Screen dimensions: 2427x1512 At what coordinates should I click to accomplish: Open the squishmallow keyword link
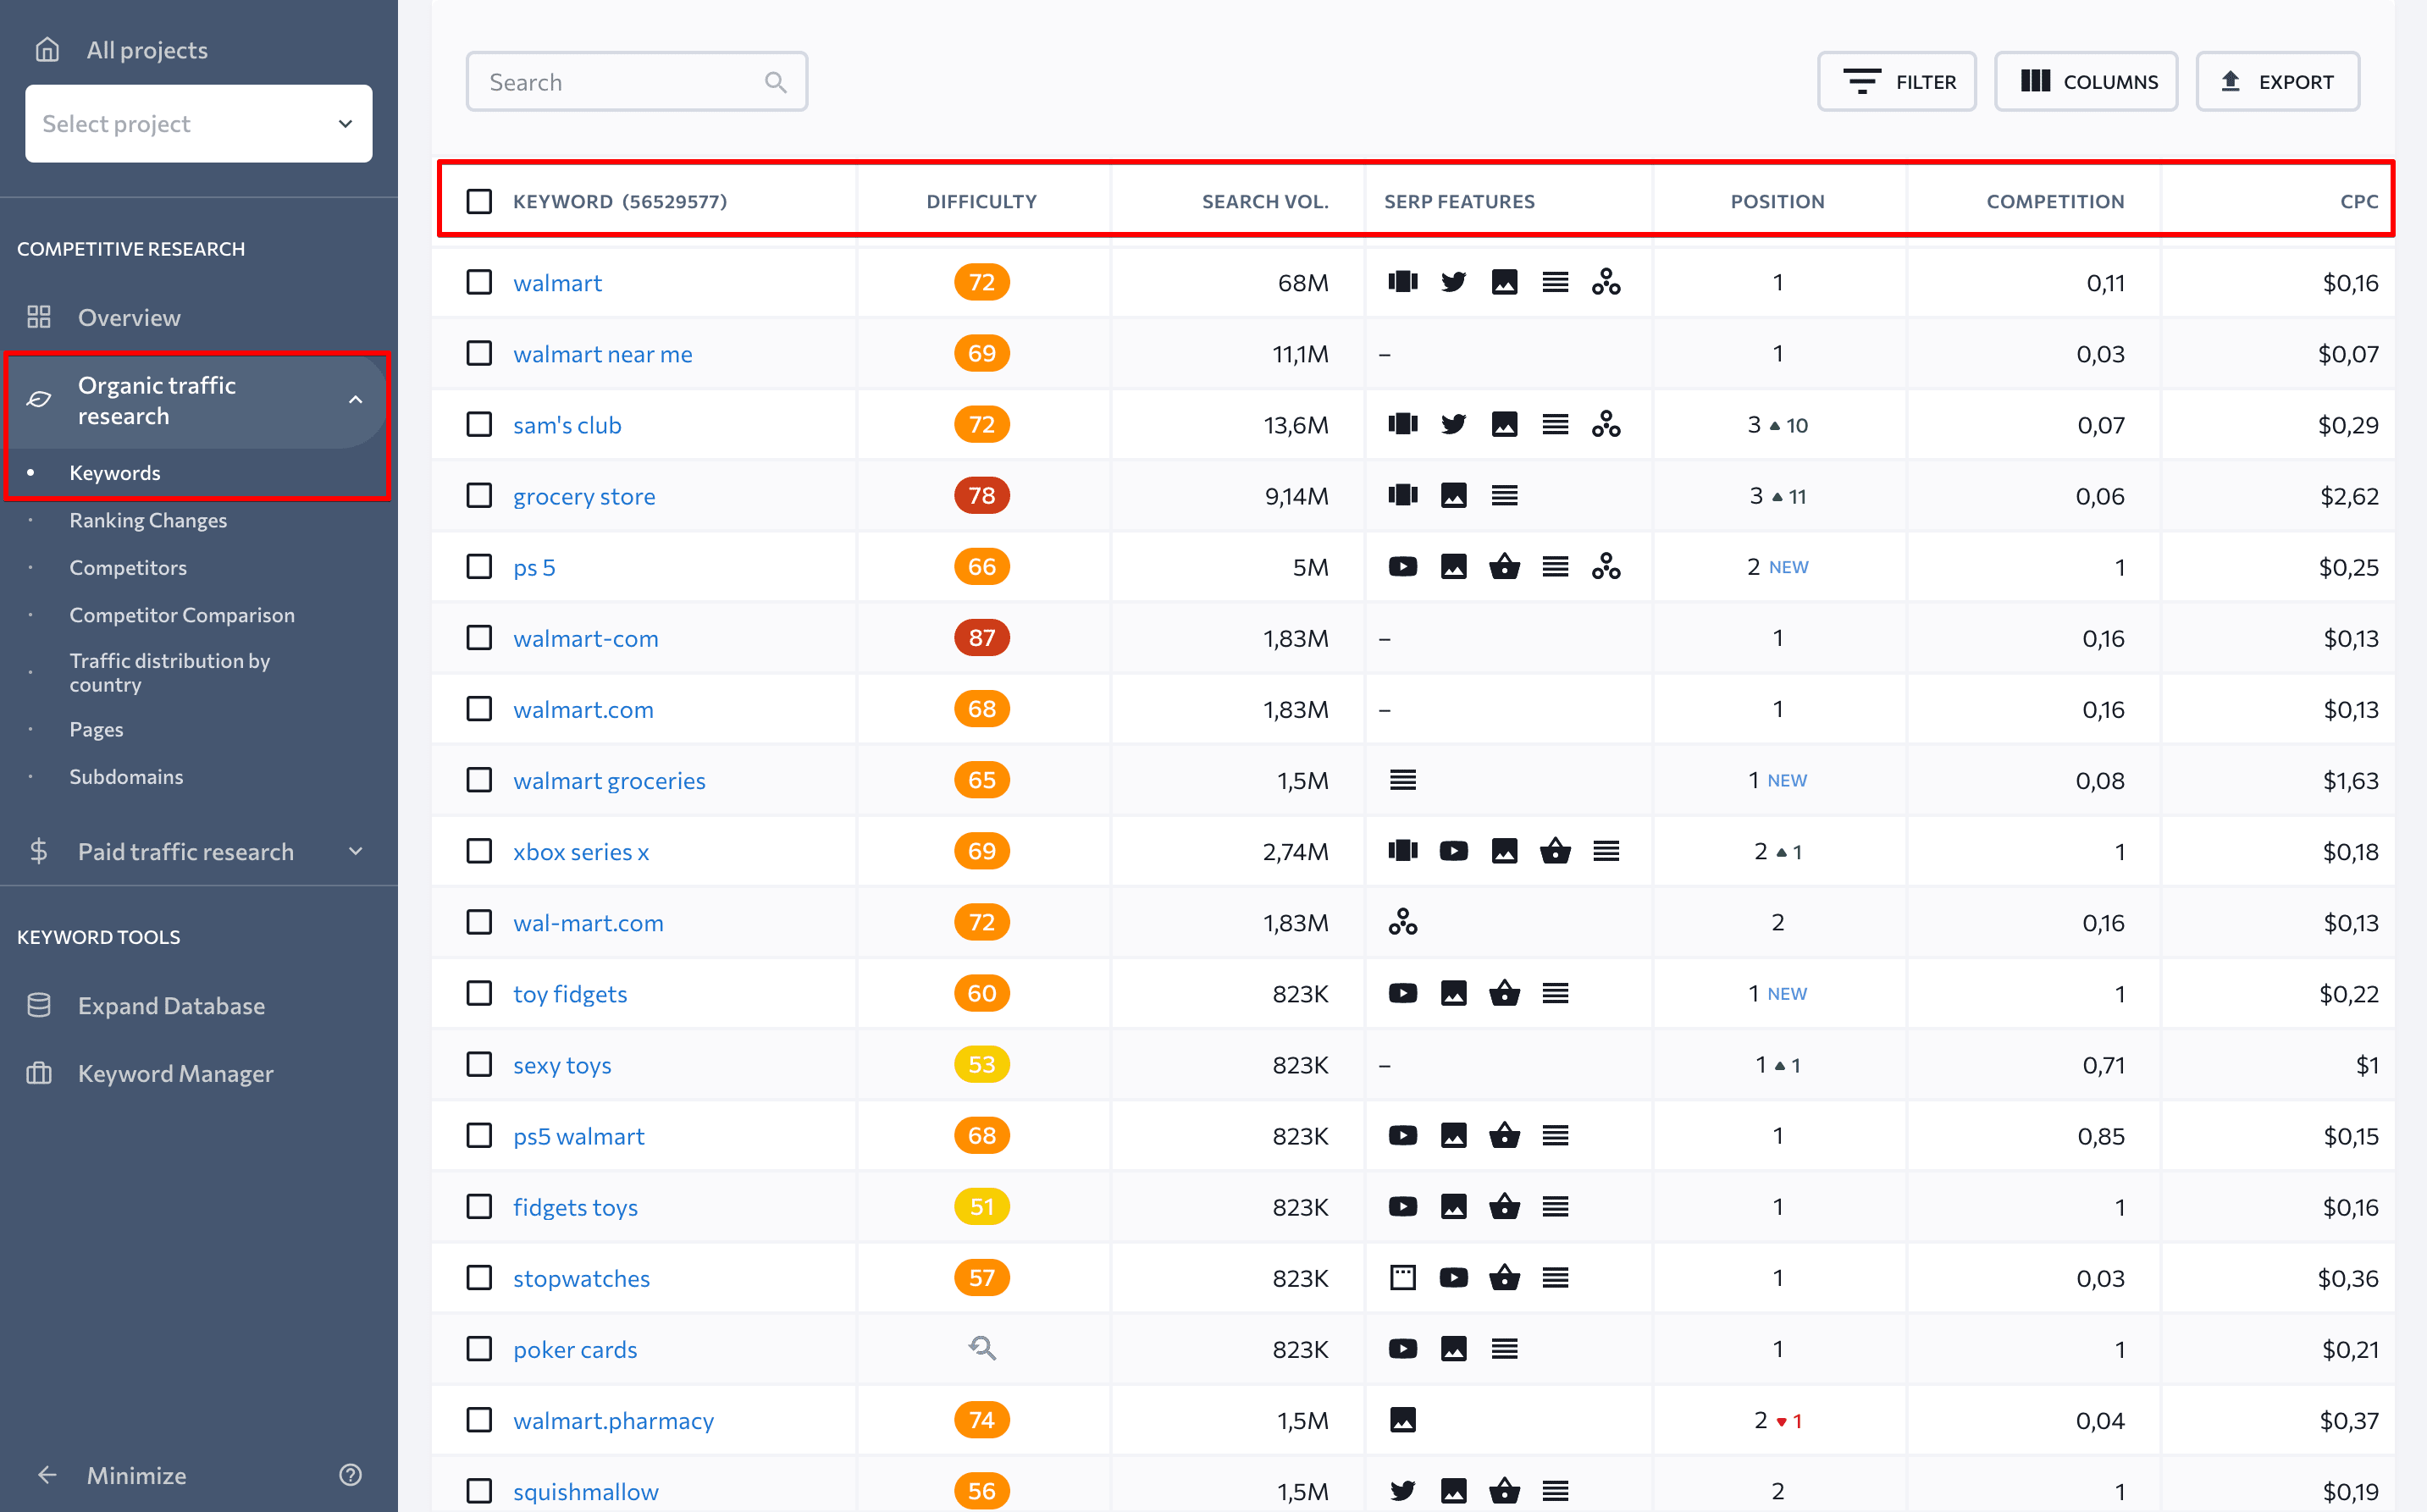[x=586, y=1491]
